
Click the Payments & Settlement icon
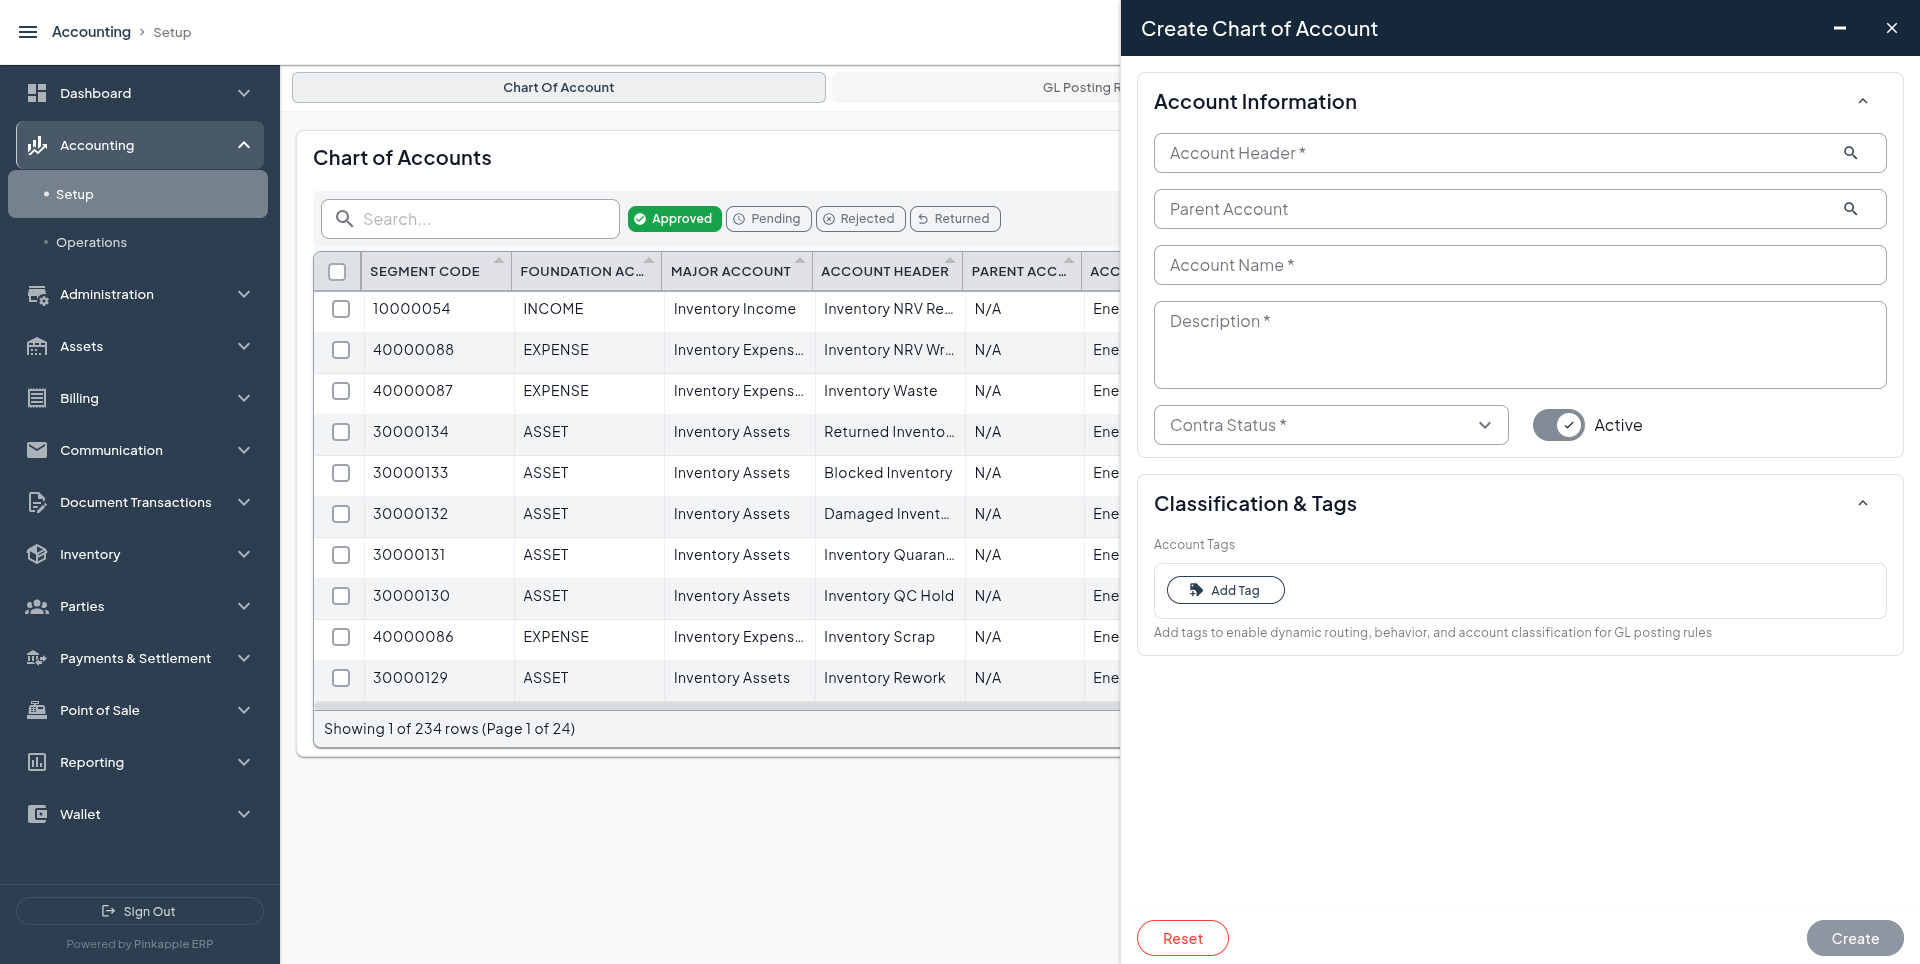click(37, 658)
